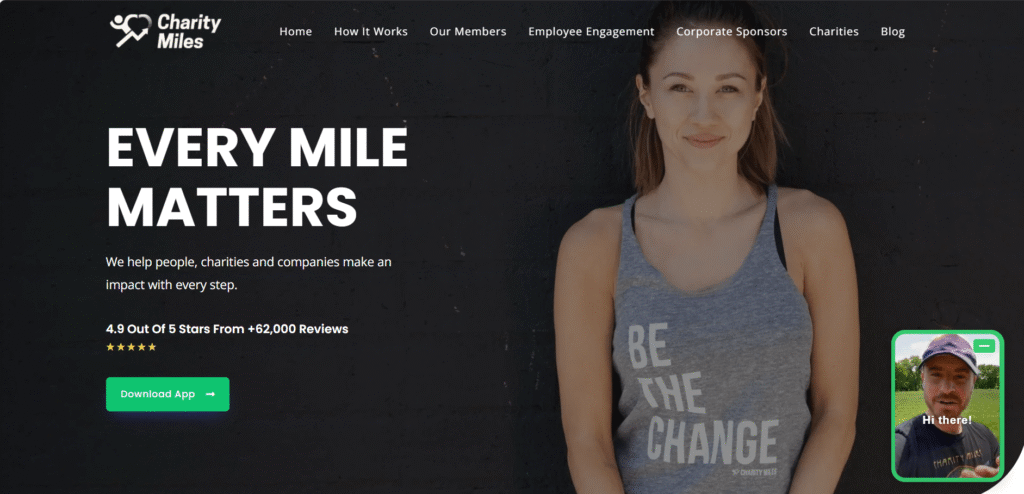
Task: Open the Corporate Sponsors page
Action: click(731, 31)
